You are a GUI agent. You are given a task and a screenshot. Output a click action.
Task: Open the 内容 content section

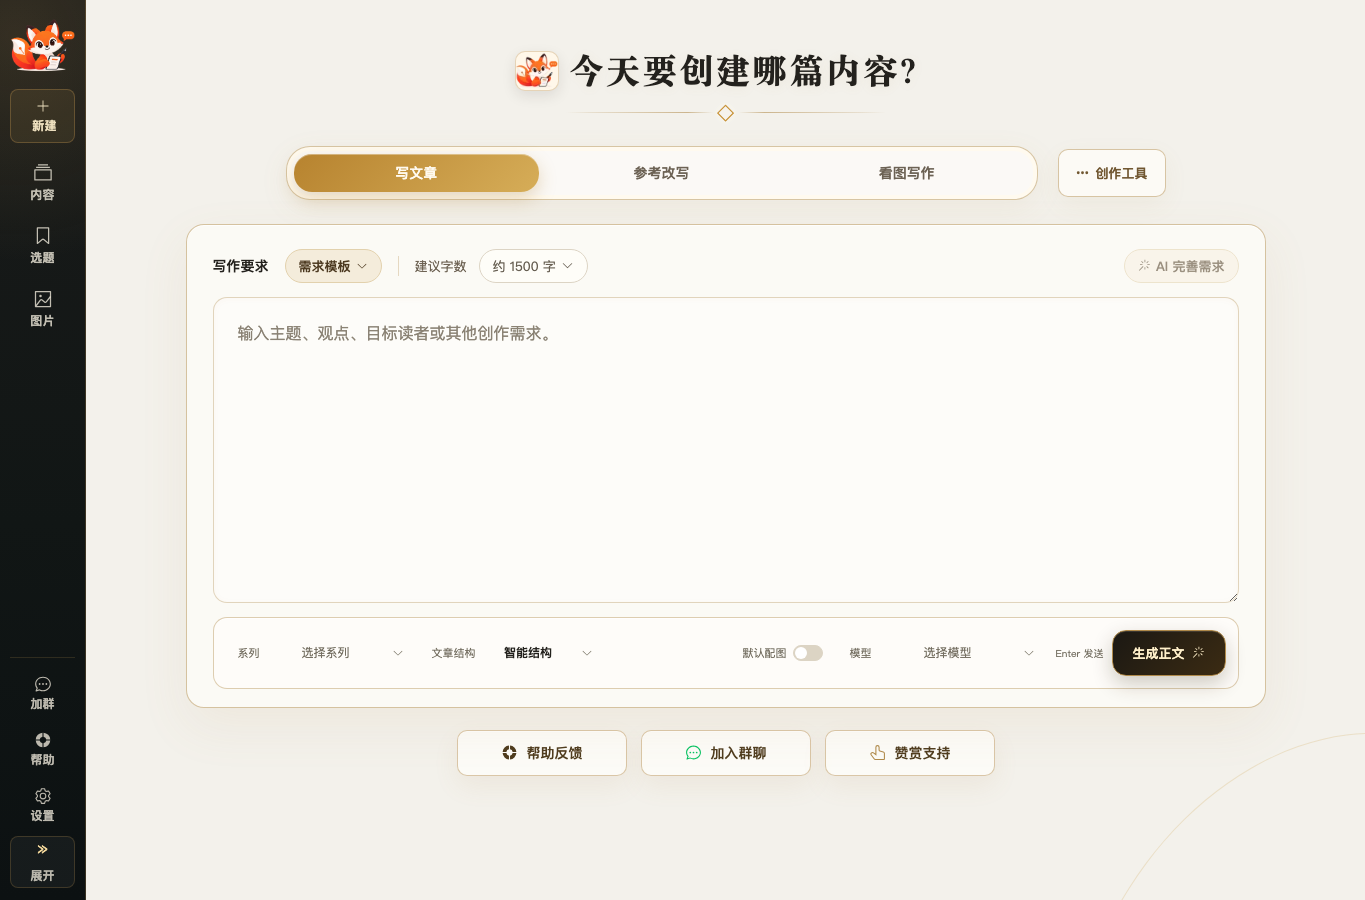coord(42,182)
